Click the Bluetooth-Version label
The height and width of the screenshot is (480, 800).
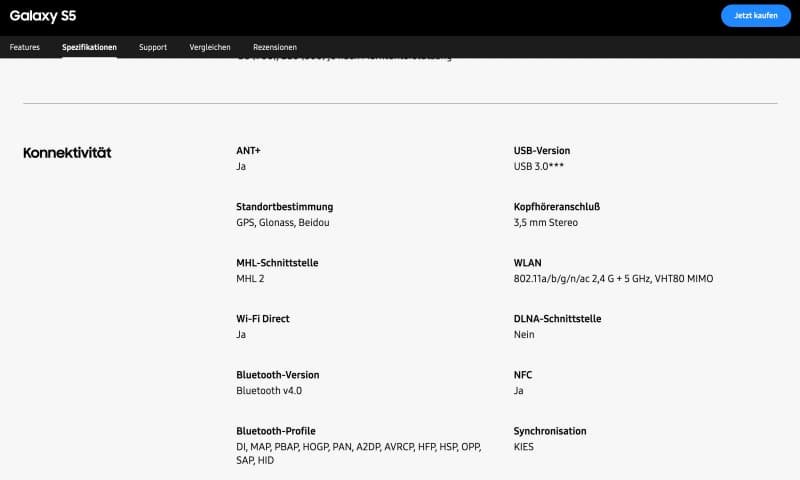(278, 375)
